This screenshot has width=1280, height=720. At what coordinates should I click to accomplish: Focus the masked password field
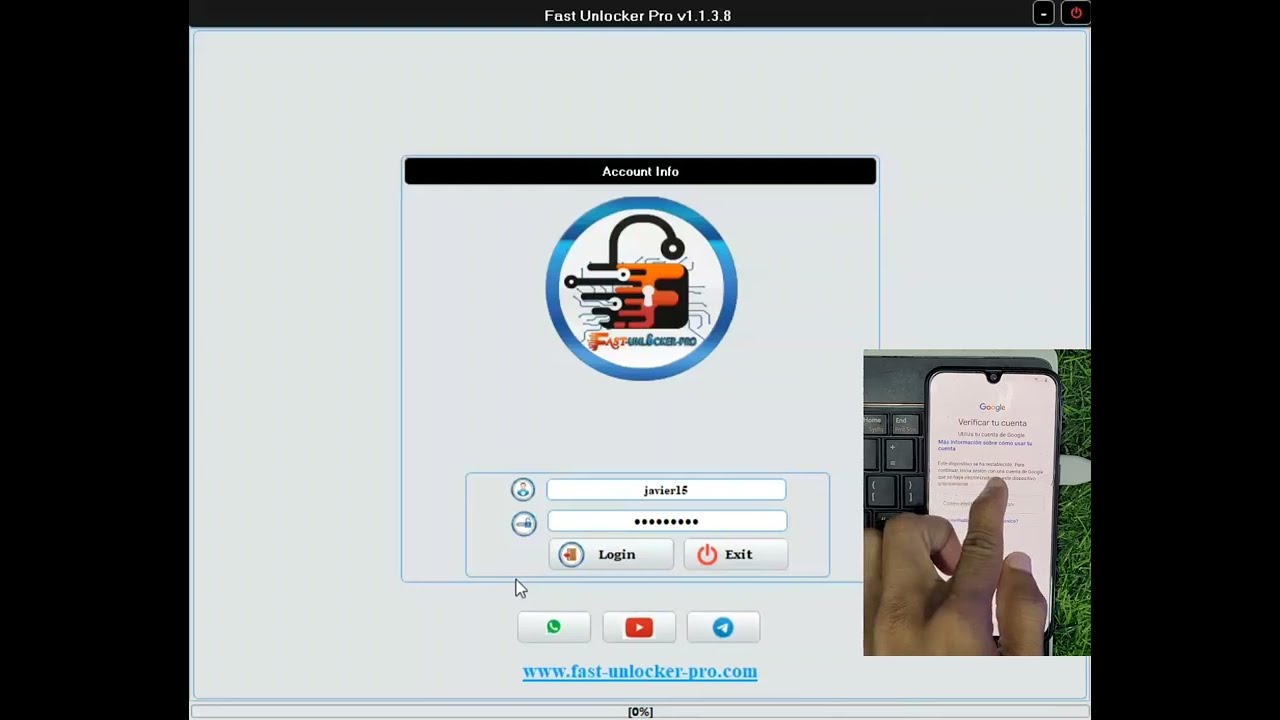[x=666, y=521]
